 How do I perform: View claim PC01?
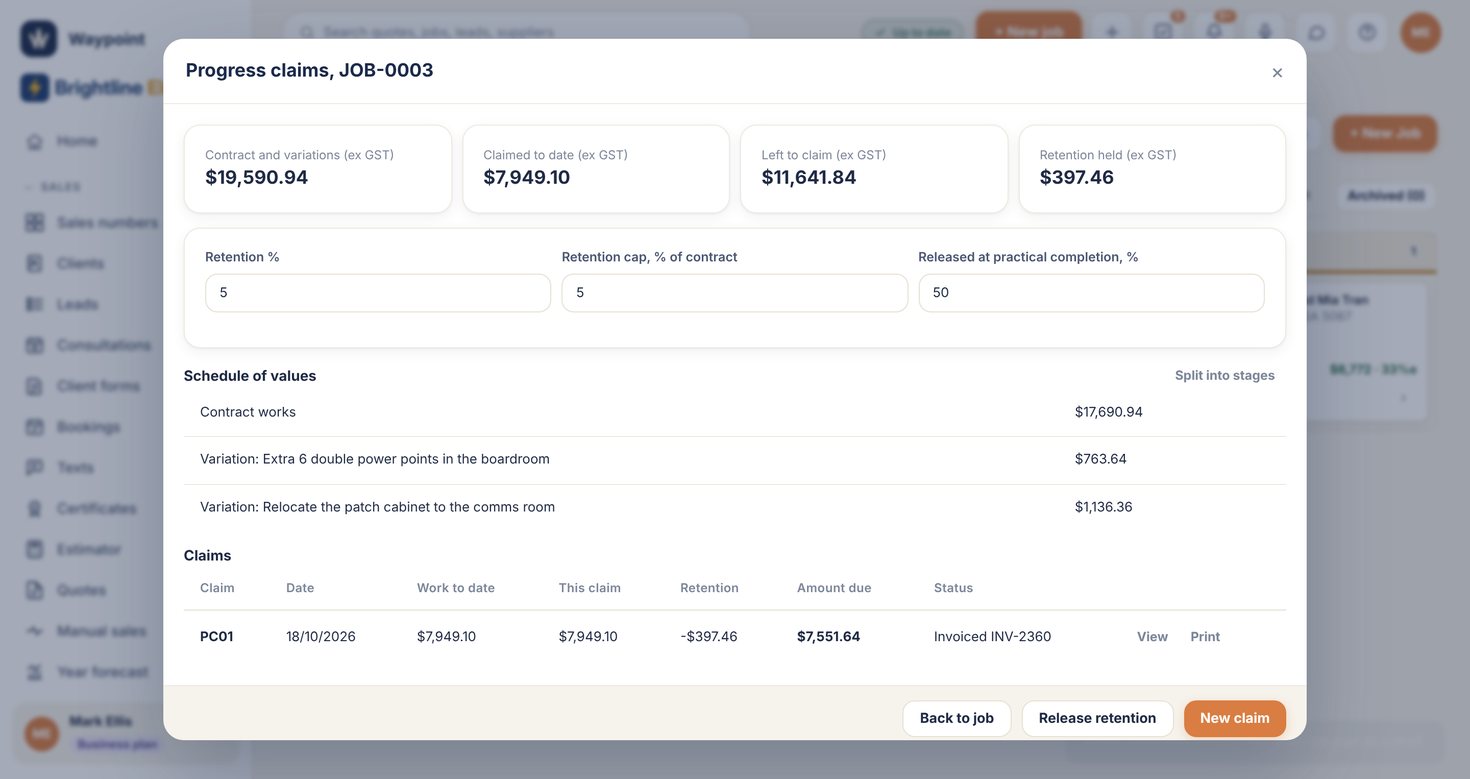[1152, 637]
